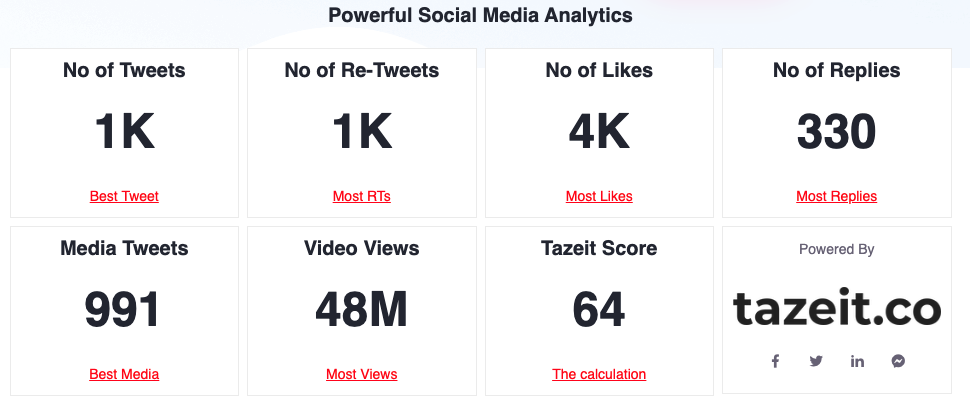Open the LinkedIn icon link

point(857,361)
